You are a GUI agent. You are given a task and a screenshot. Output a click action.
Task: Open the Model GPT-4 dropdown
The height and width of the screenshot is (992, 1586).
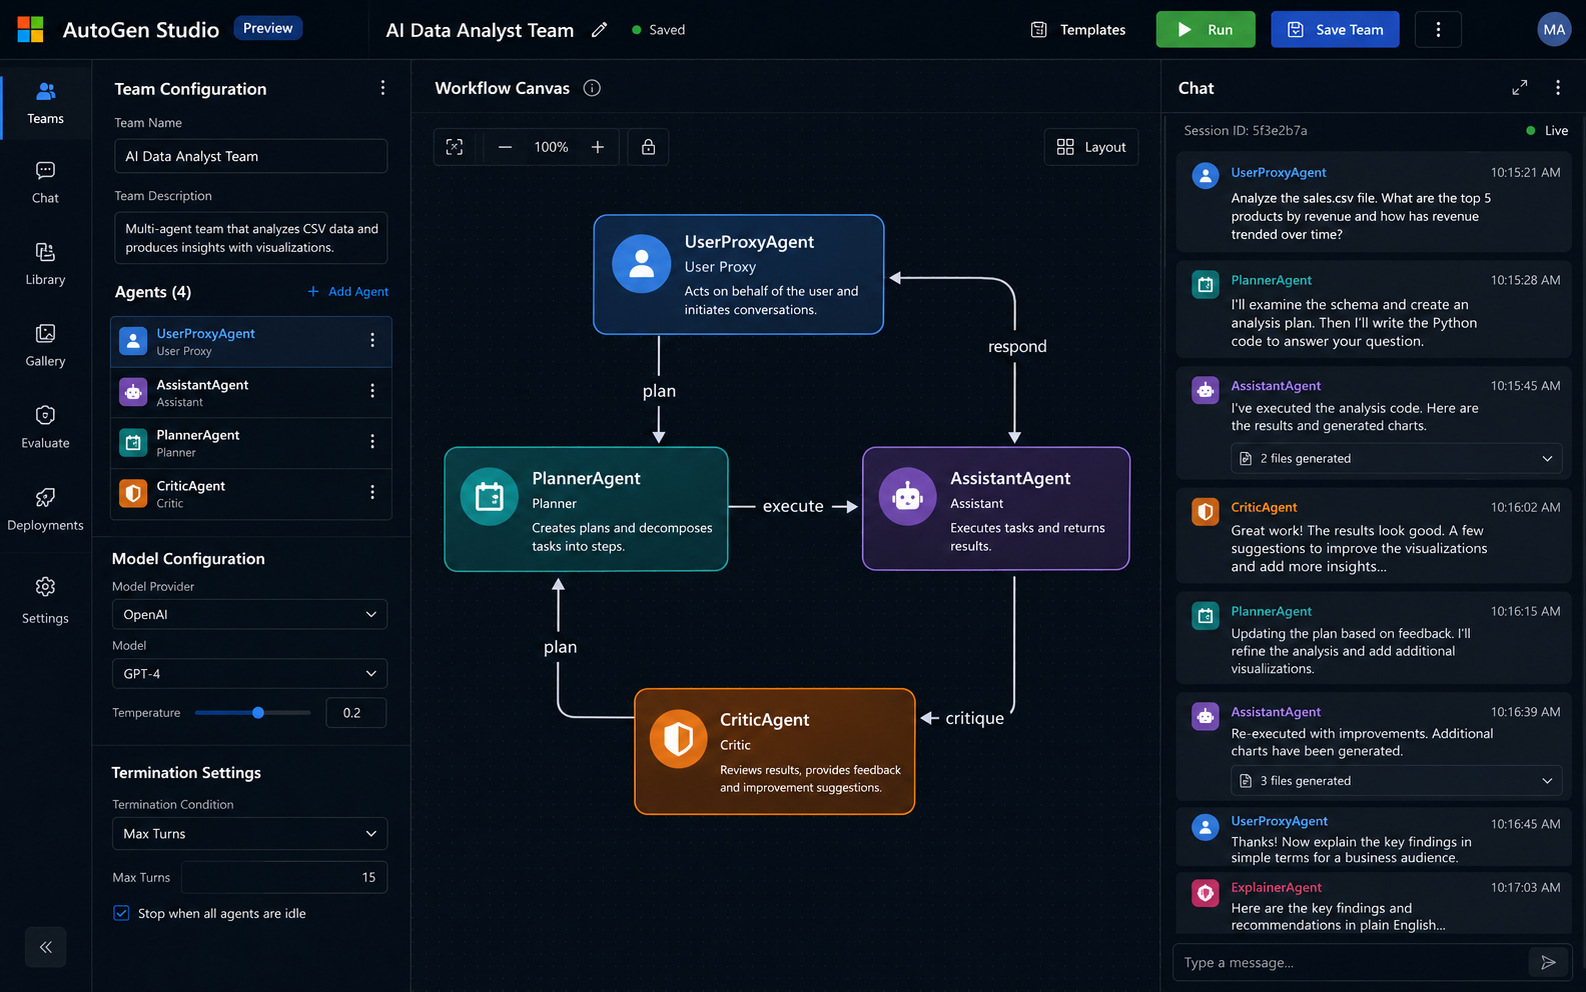(x=249, y=674)
